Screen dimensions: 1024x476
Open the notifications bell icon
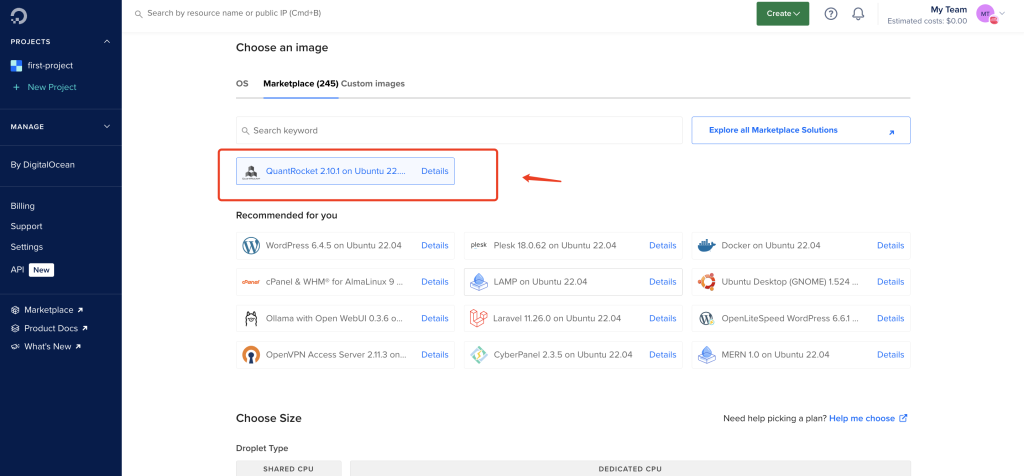pos(858,14)
